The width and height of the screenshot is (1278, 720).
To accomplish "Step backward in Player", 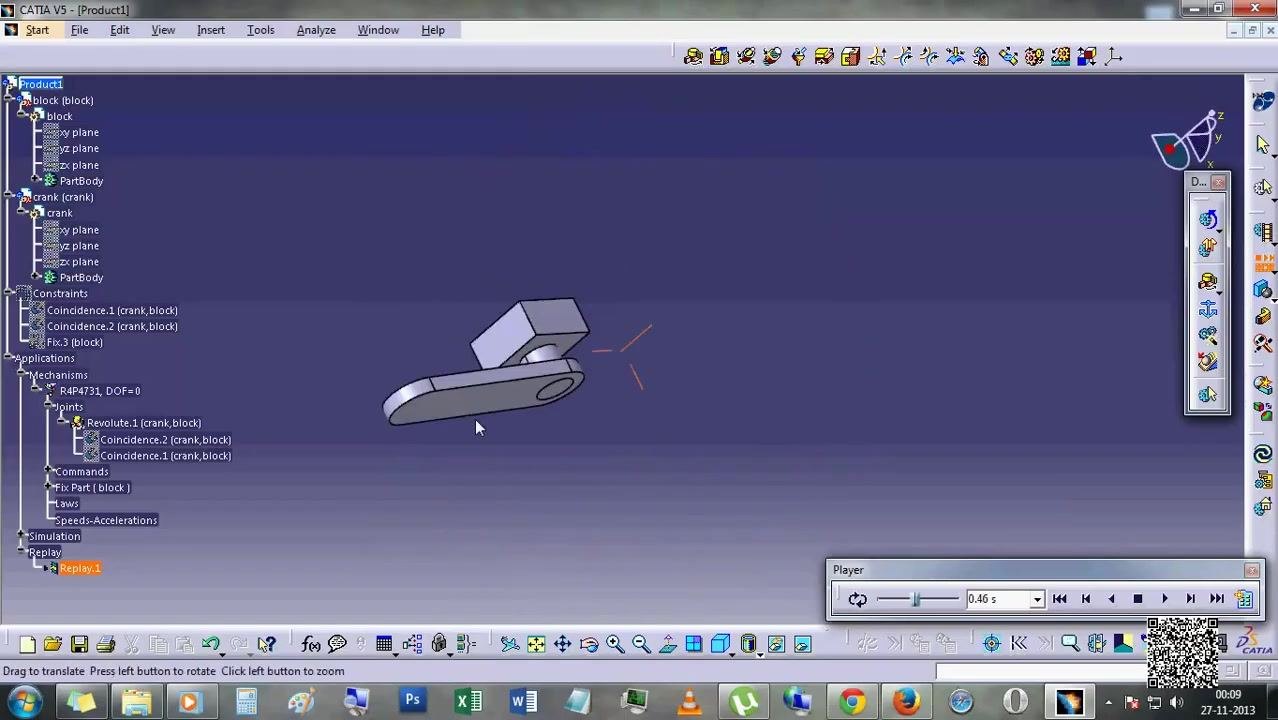I will click(x=1085, y=599).
